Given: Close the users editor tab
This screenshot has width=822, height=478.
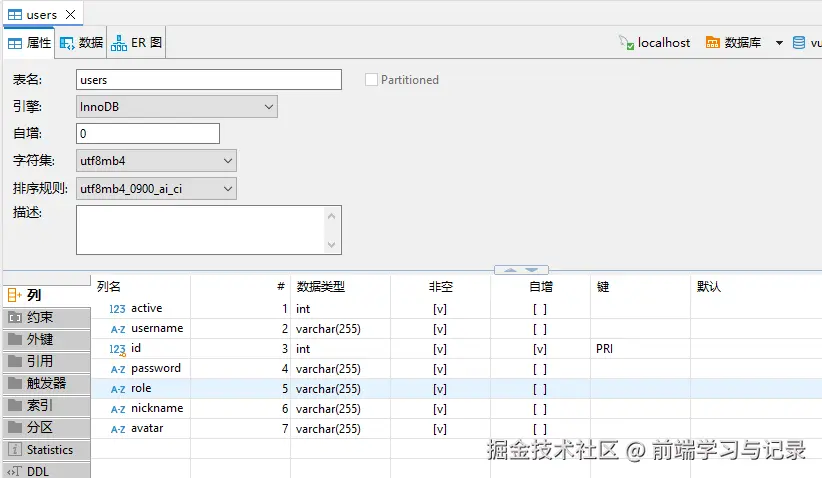Looking at the screenshot, I should click(x=70, y=15).
